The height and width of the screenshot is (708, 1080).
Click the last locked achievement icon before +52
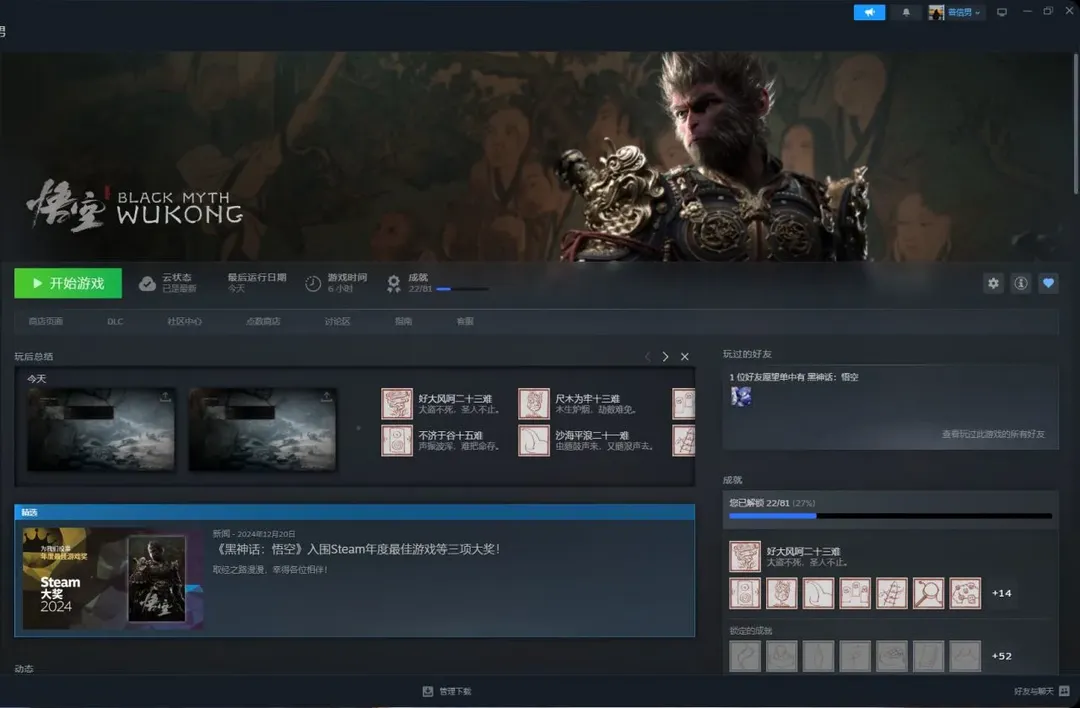tap(965, 656)
